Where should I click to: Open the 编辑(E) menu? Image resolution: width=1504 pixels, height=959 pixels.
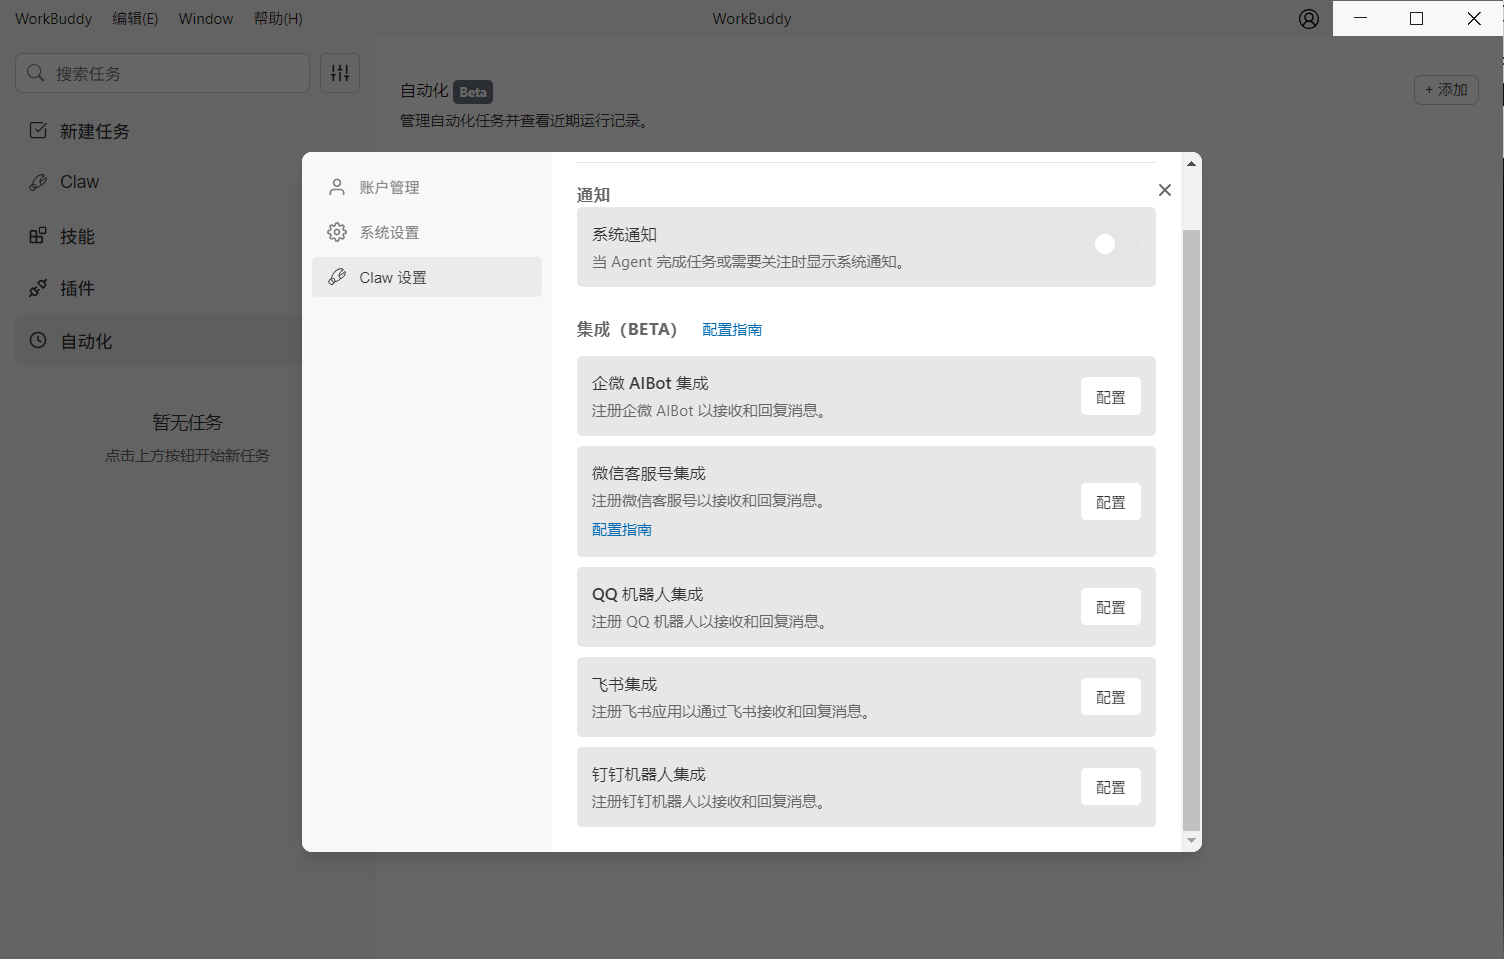tap(135, 19)
